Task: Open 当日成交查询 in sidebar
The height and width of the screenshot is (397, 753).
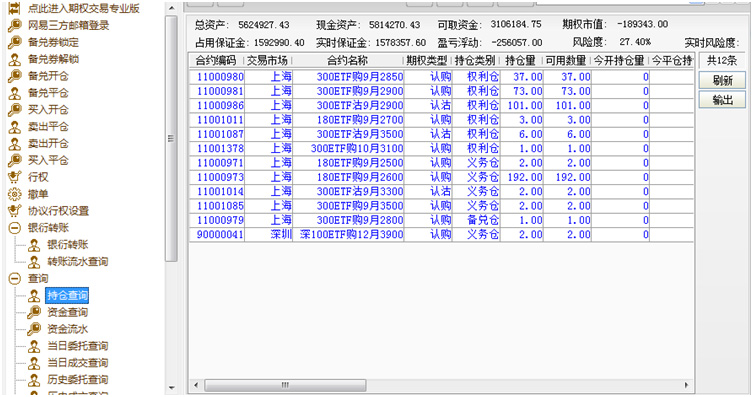Action: [x=77, y=363]
